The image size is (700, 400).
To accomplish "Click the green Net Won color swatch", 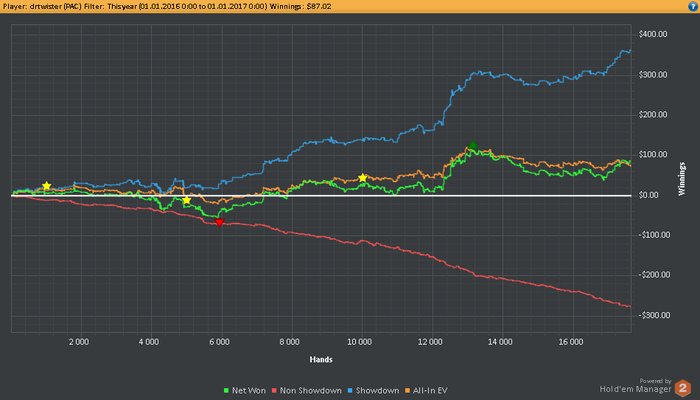I will tap(226, 391).
